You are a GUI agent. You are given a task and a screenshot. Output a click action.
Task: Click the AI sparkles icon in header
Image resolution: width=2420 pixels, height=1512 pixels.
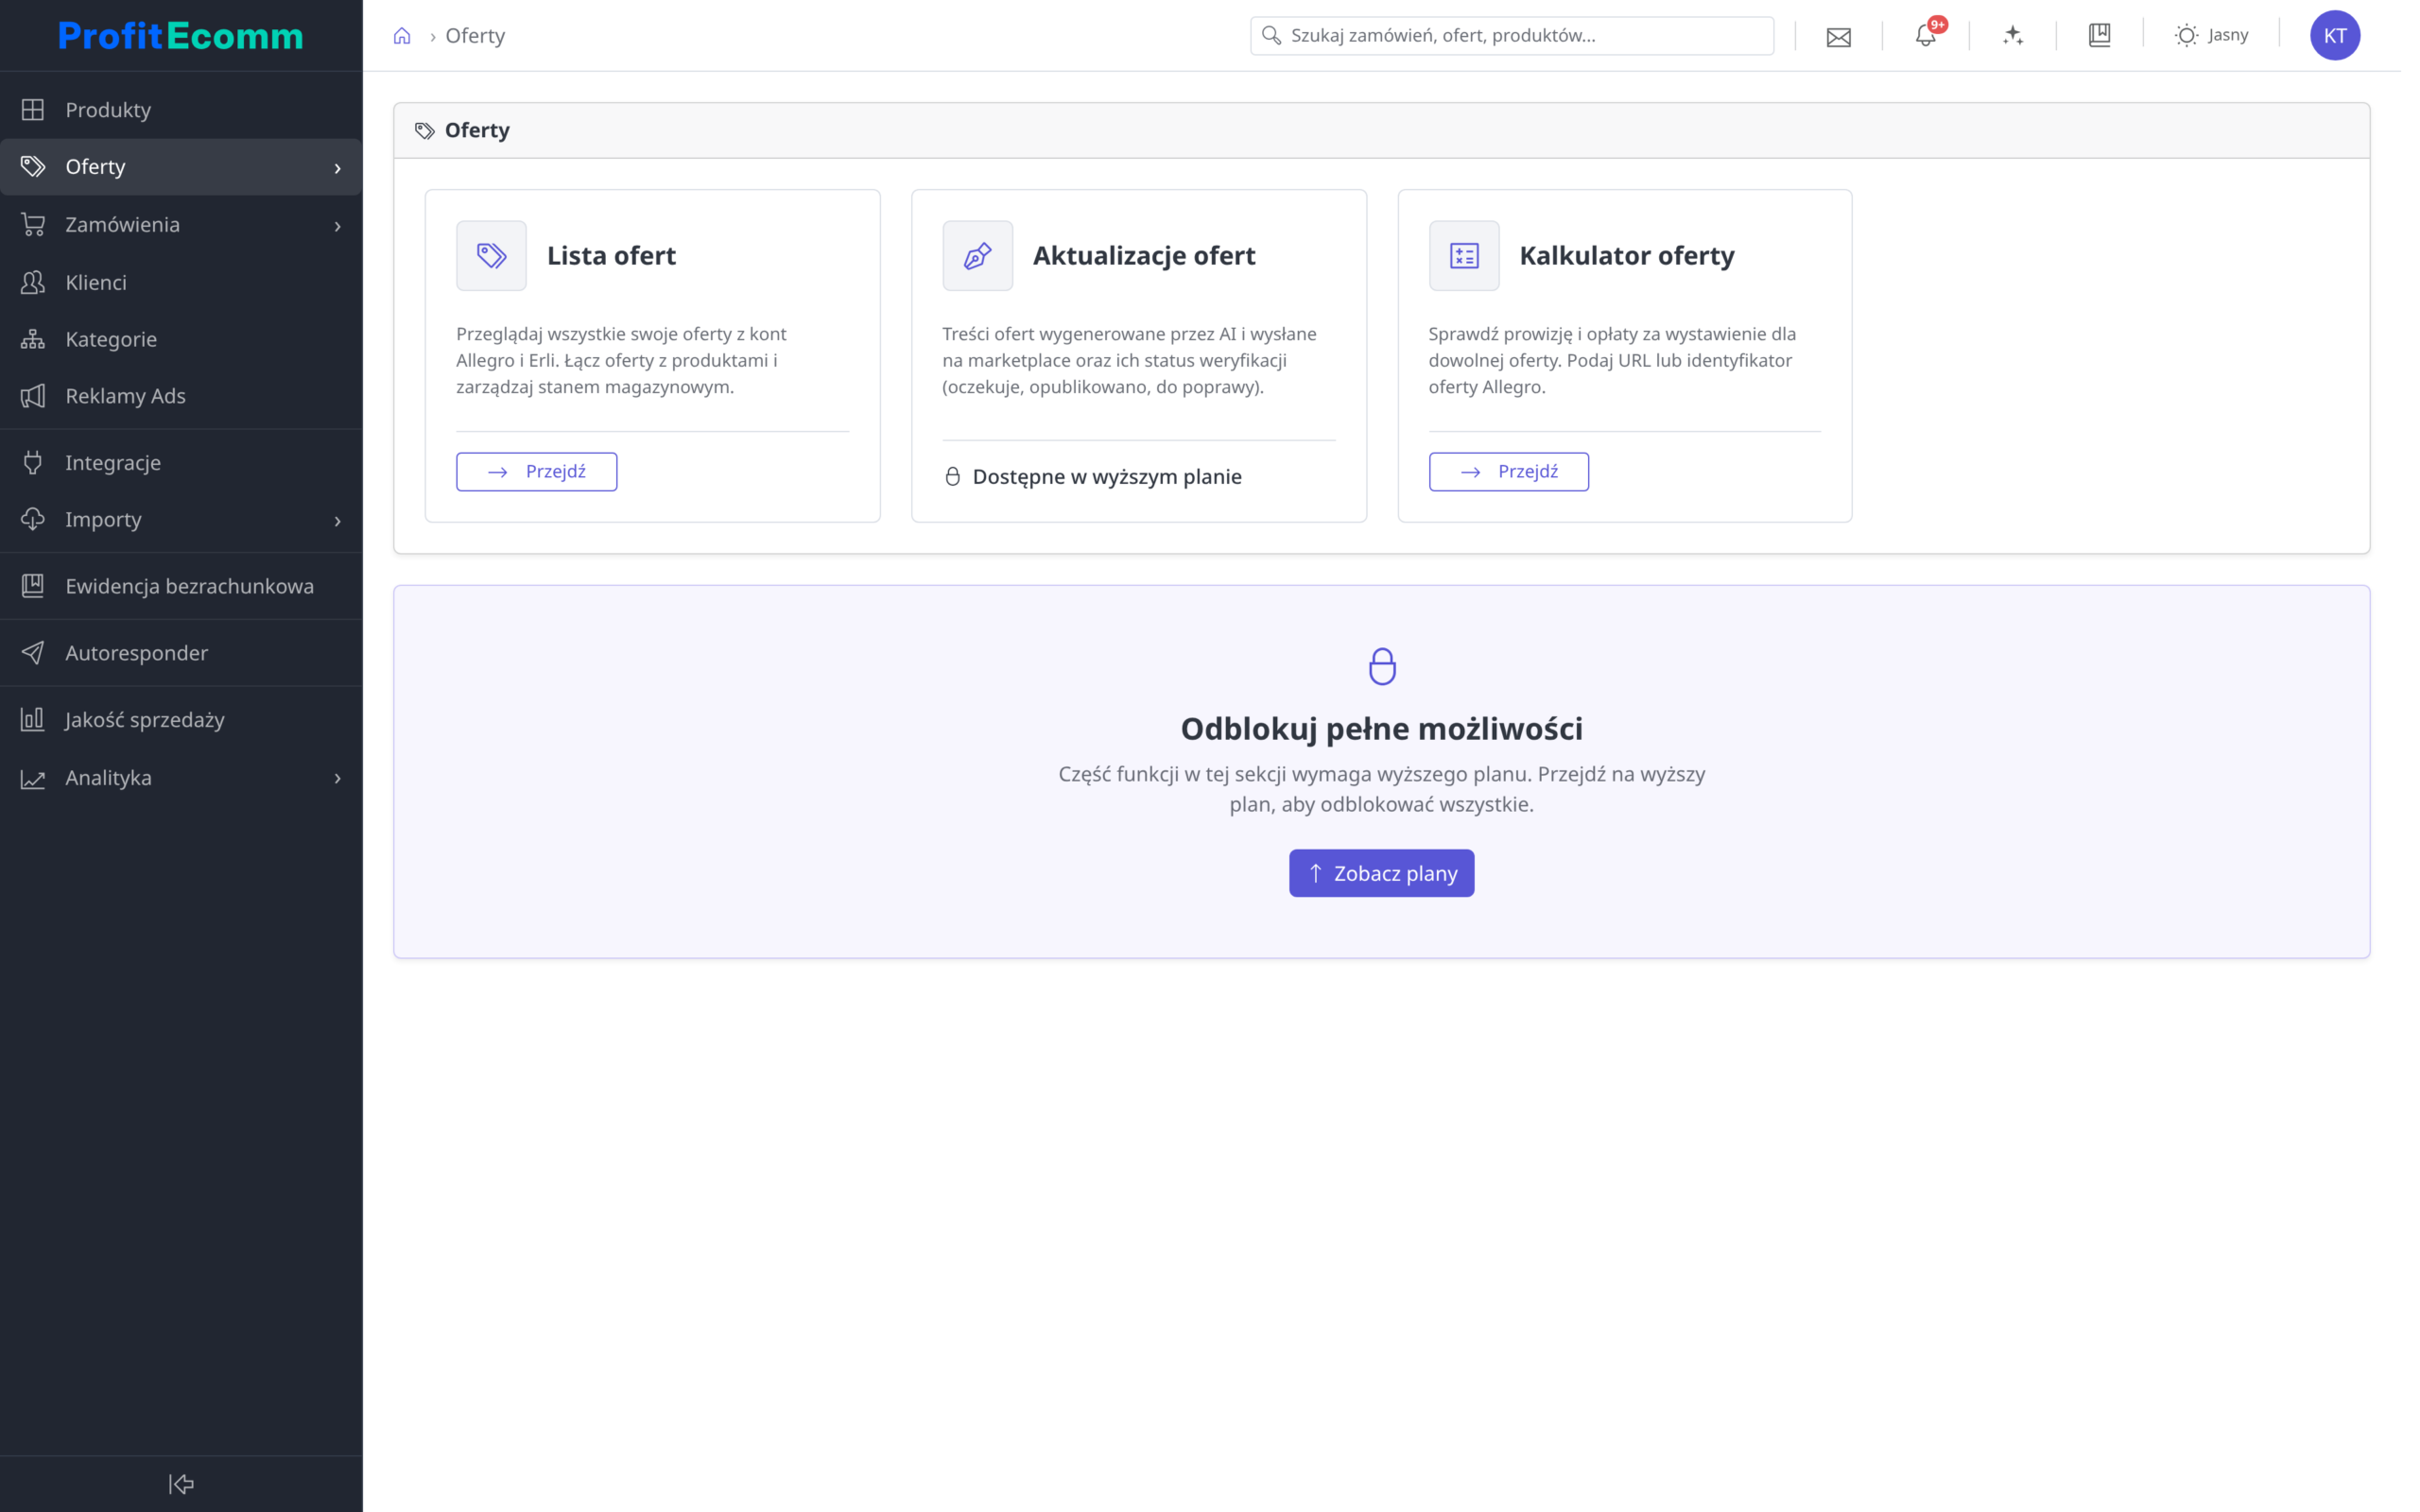(x=2012, y=36)
